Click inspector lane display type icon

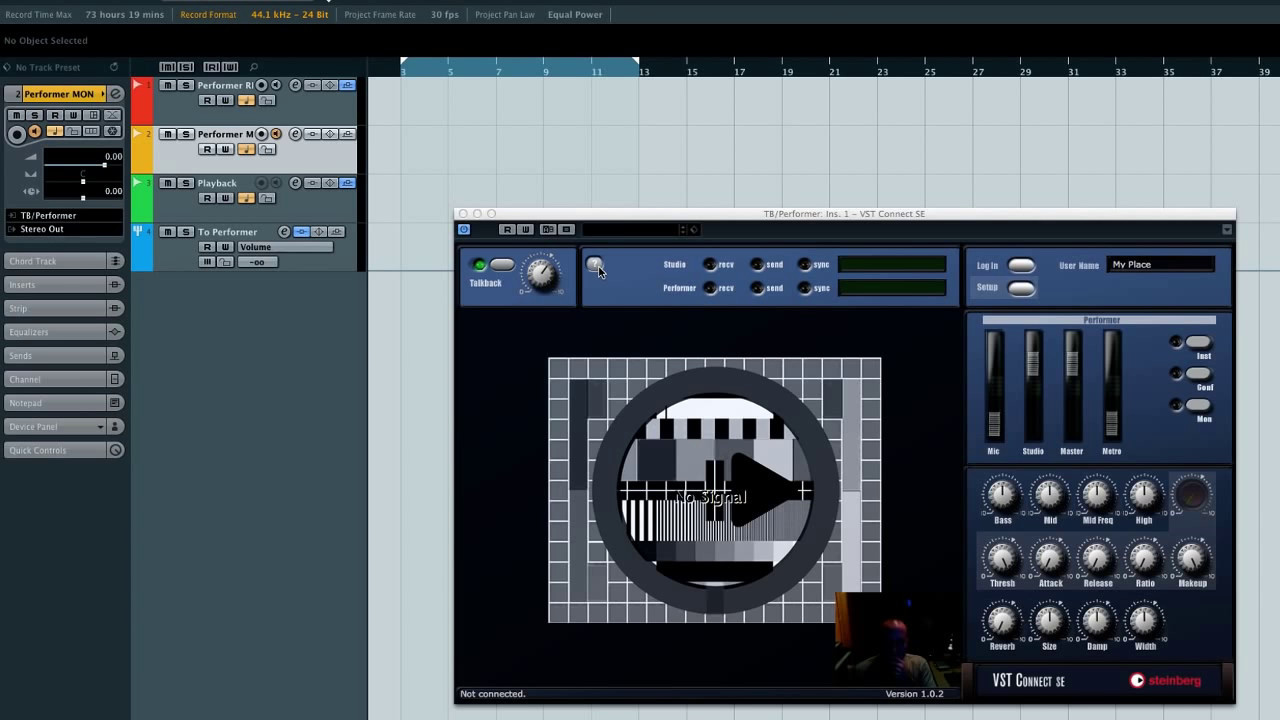coord(92,131)
